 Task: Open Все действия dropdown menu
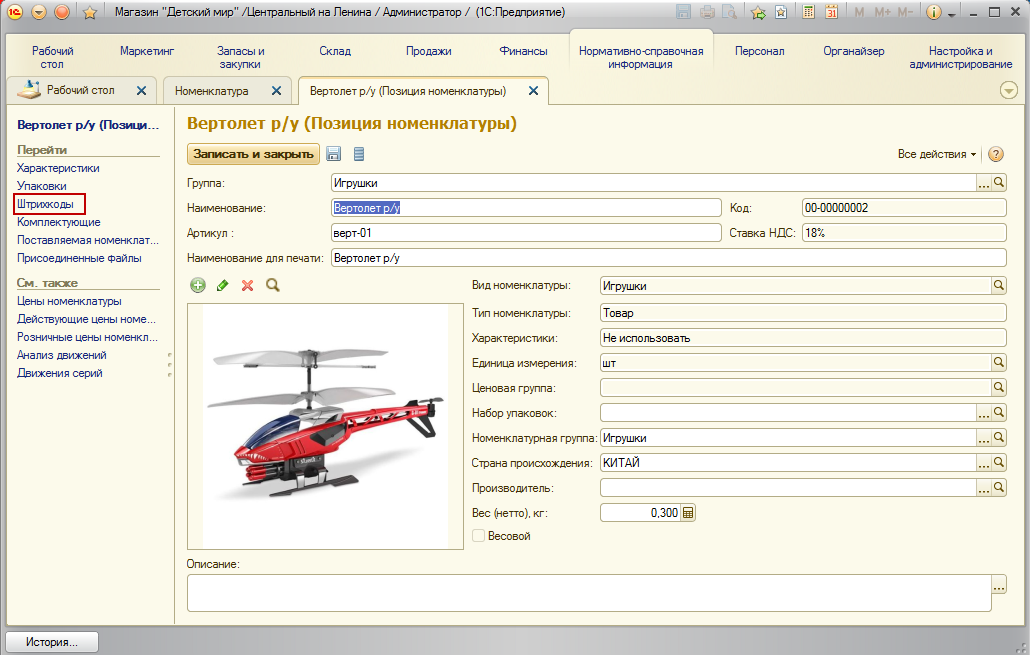[x=937, y=154]
